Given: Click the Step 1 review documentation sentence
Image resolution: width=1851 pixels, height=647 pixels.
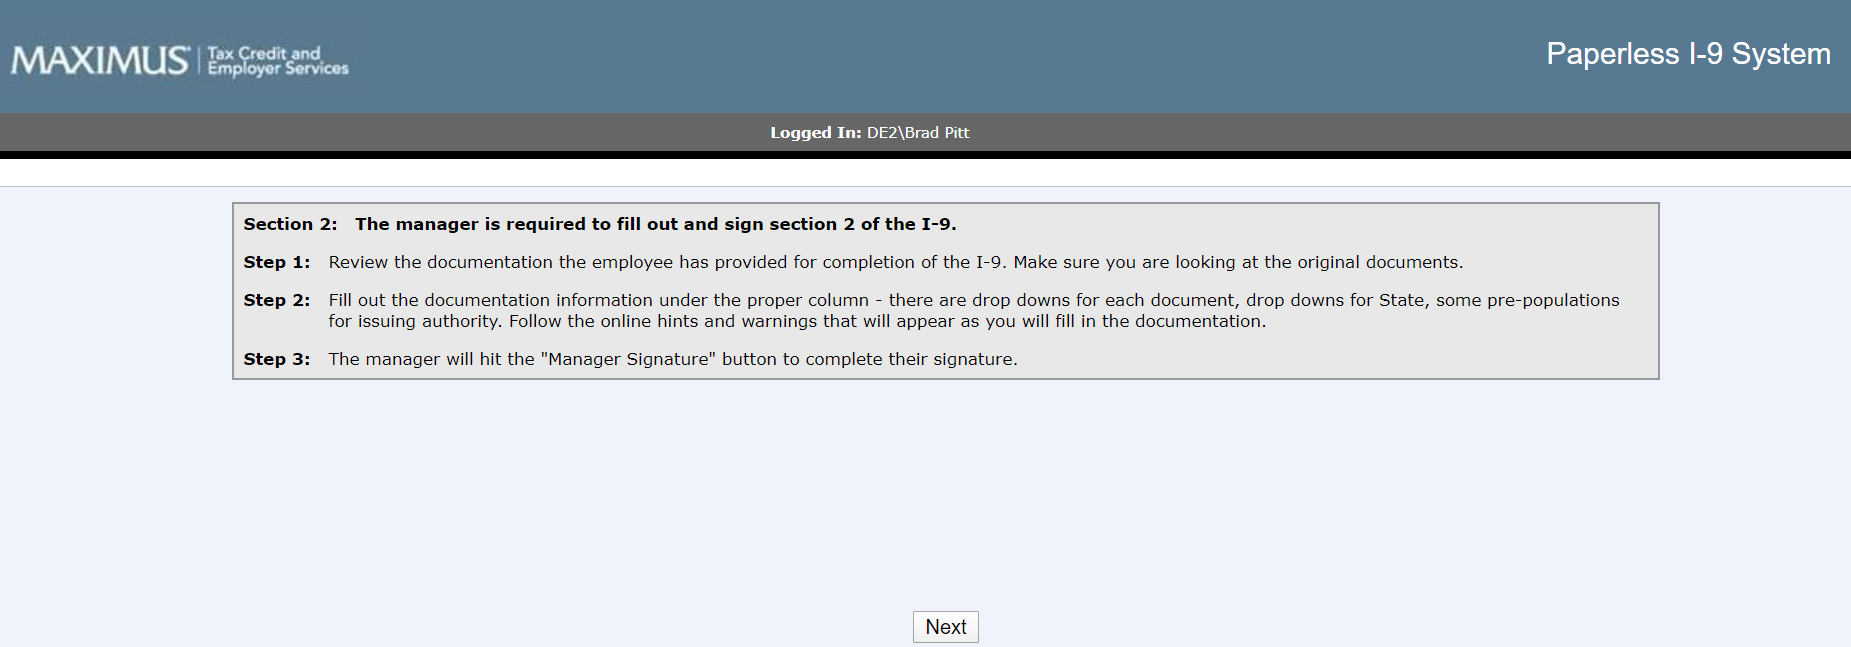Looking at the screenshot, I should click(895, 262).
